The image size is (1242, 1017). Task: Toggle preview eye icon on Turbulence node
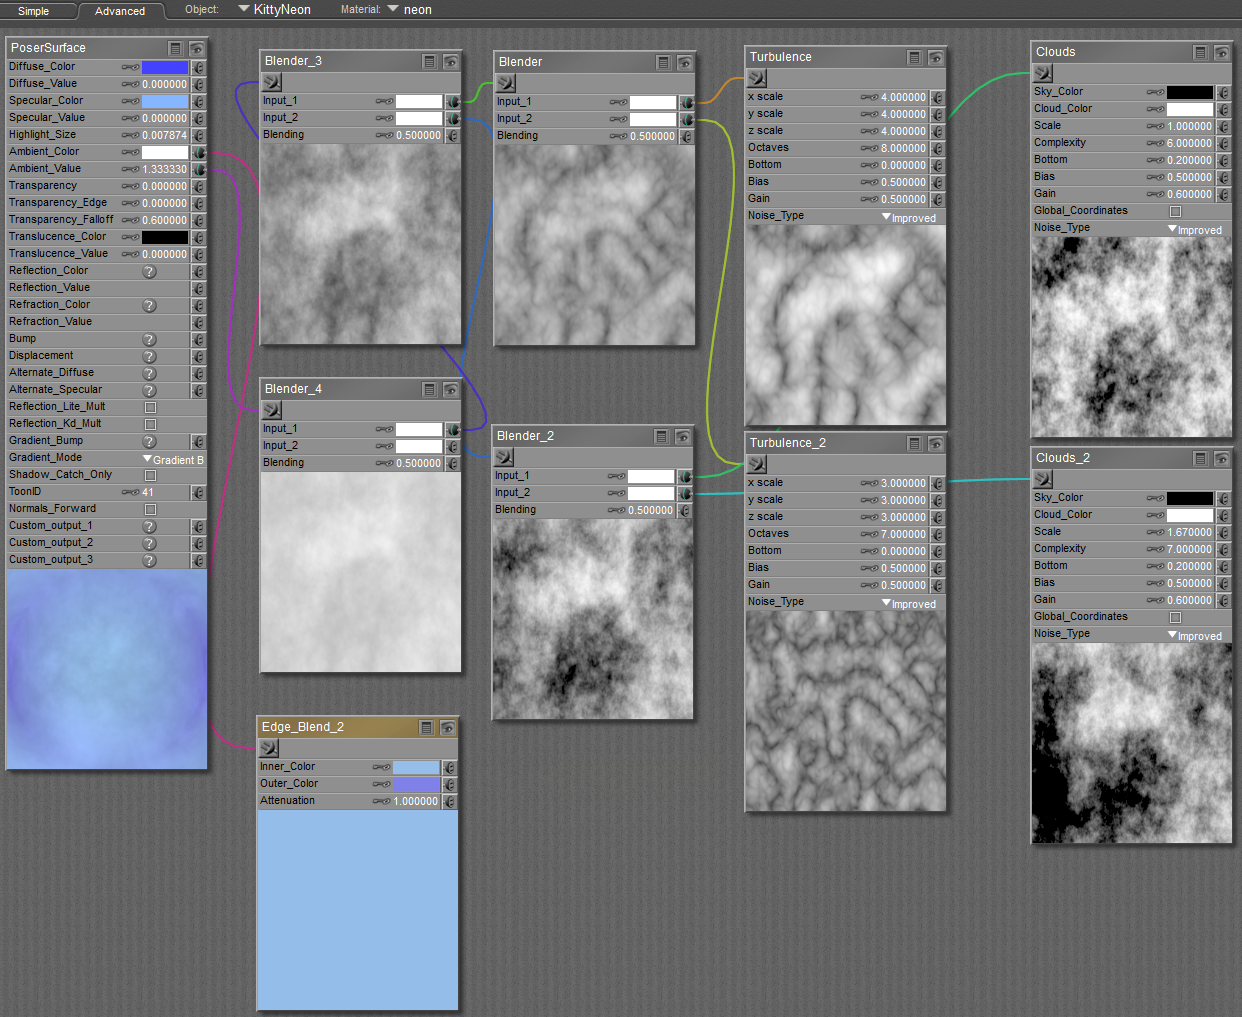coord(935,58)
